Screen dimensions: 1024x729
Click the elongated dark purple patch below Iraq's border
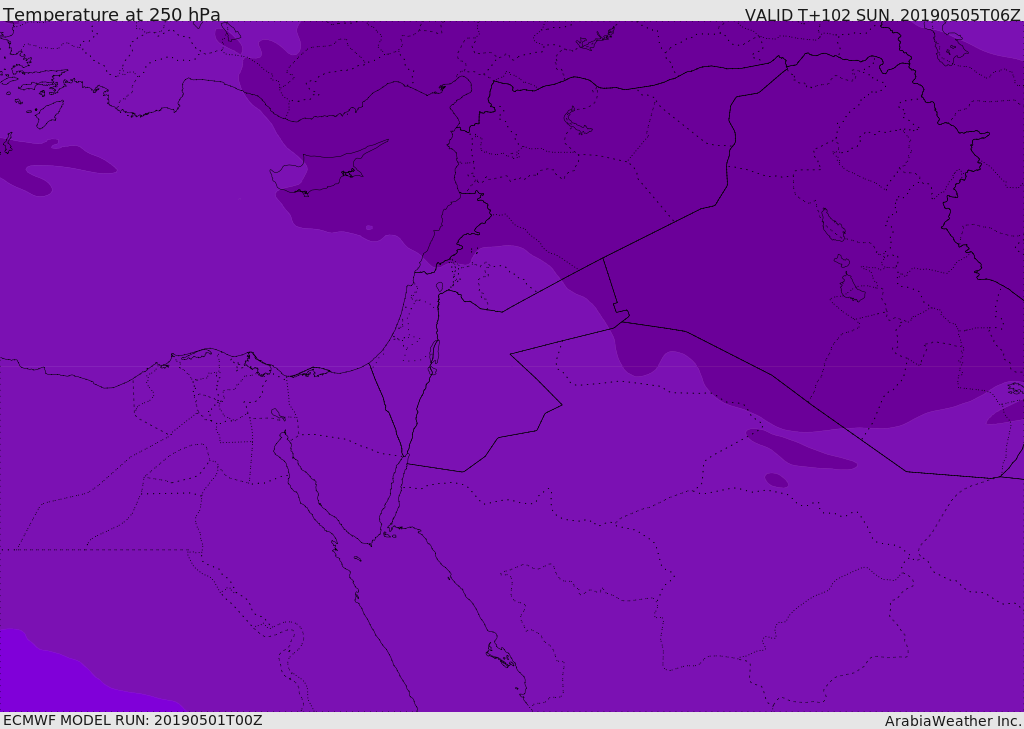pos(800,450)
